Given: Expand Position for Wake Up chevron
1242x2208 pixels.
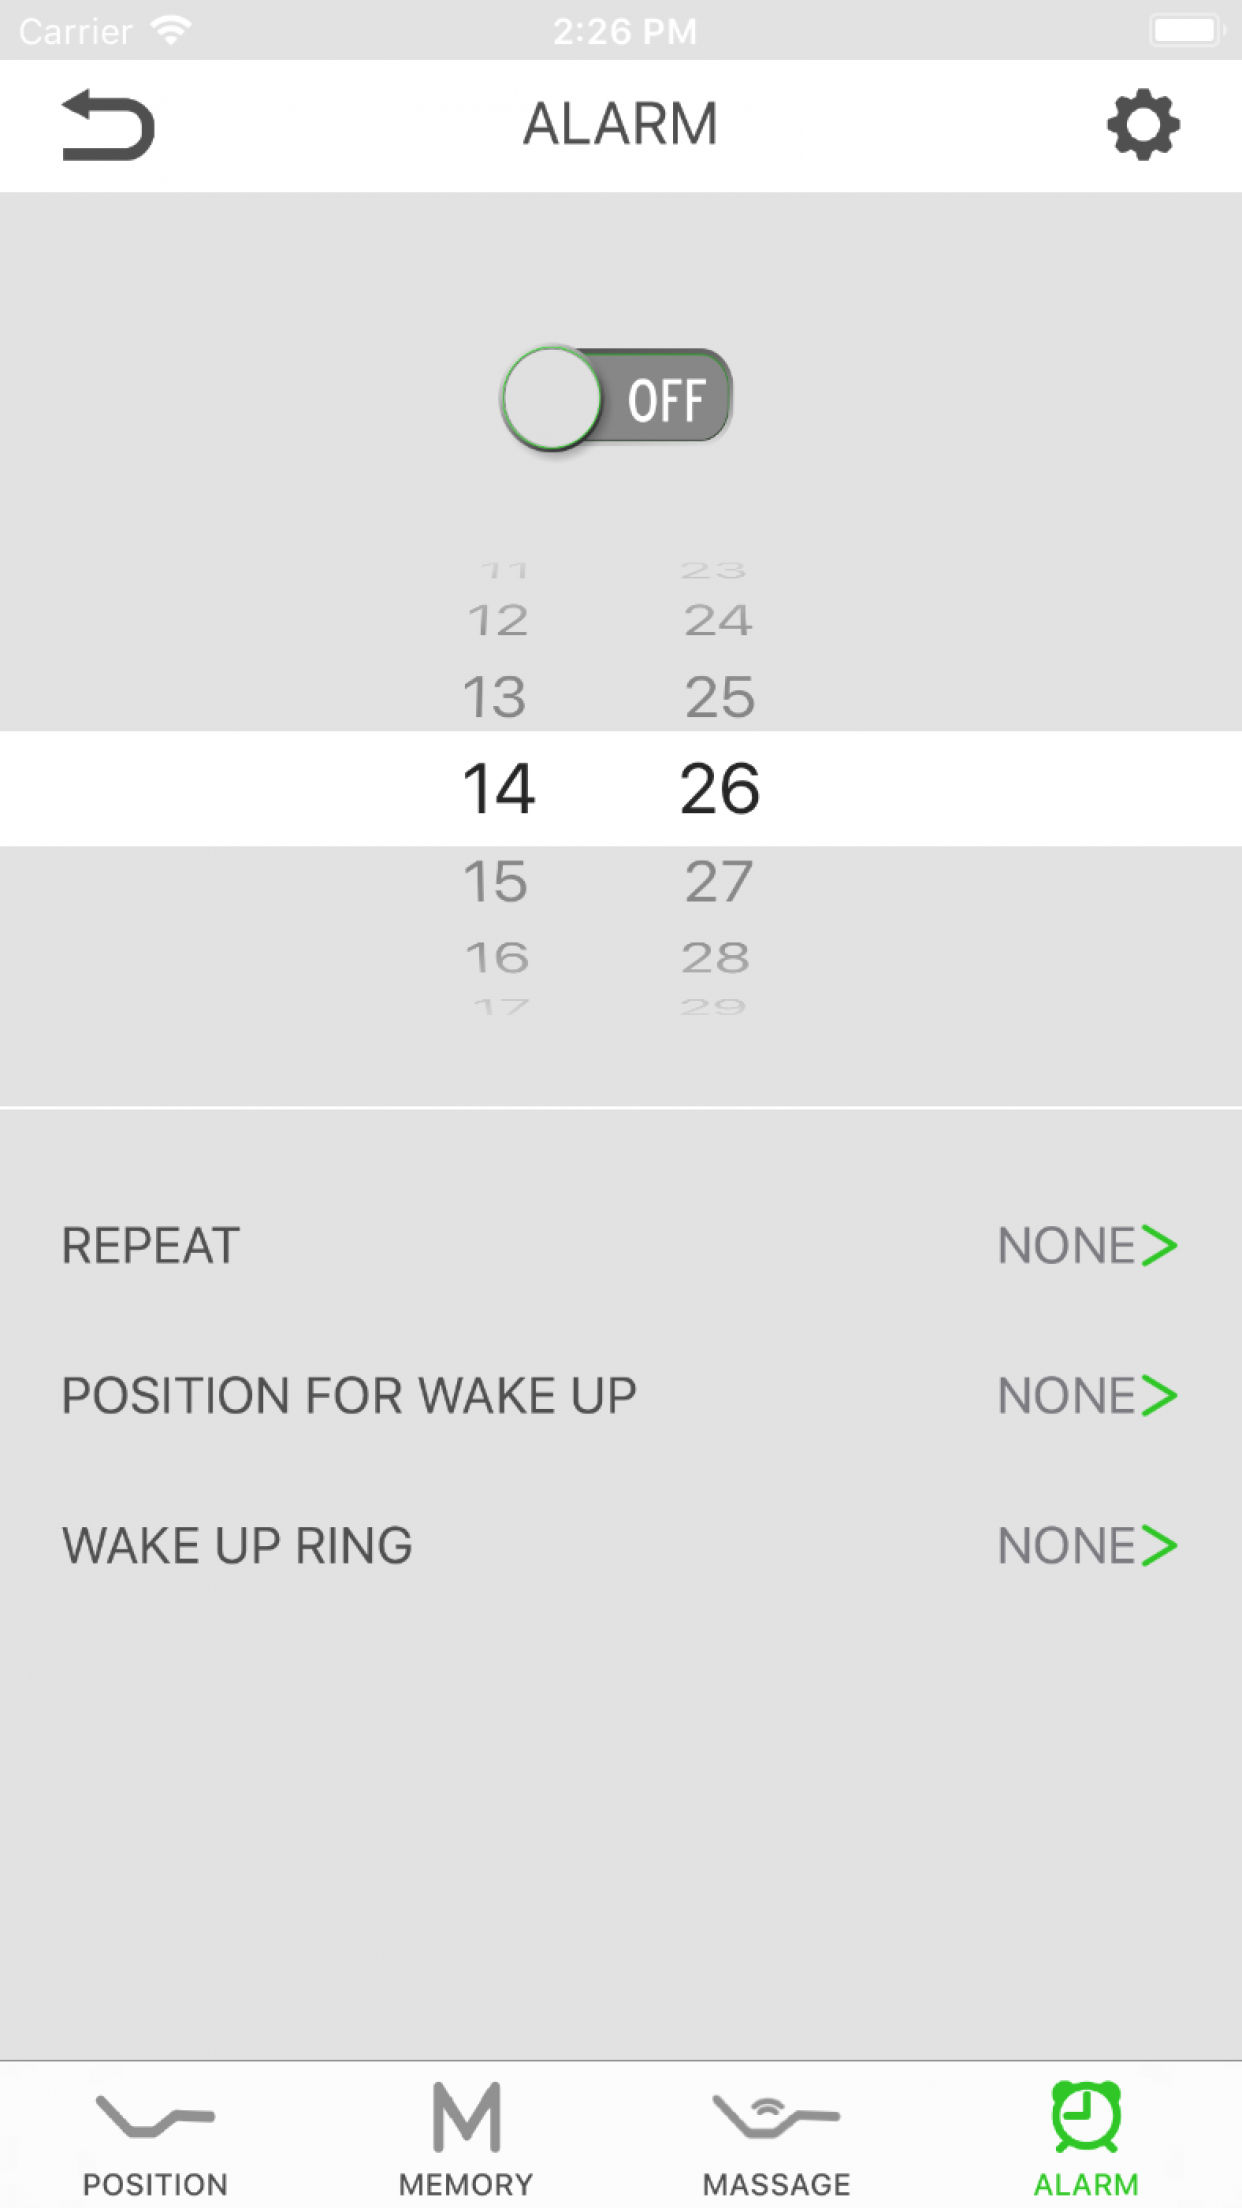Looking at the screenshot, I should coord(1160,1396).
